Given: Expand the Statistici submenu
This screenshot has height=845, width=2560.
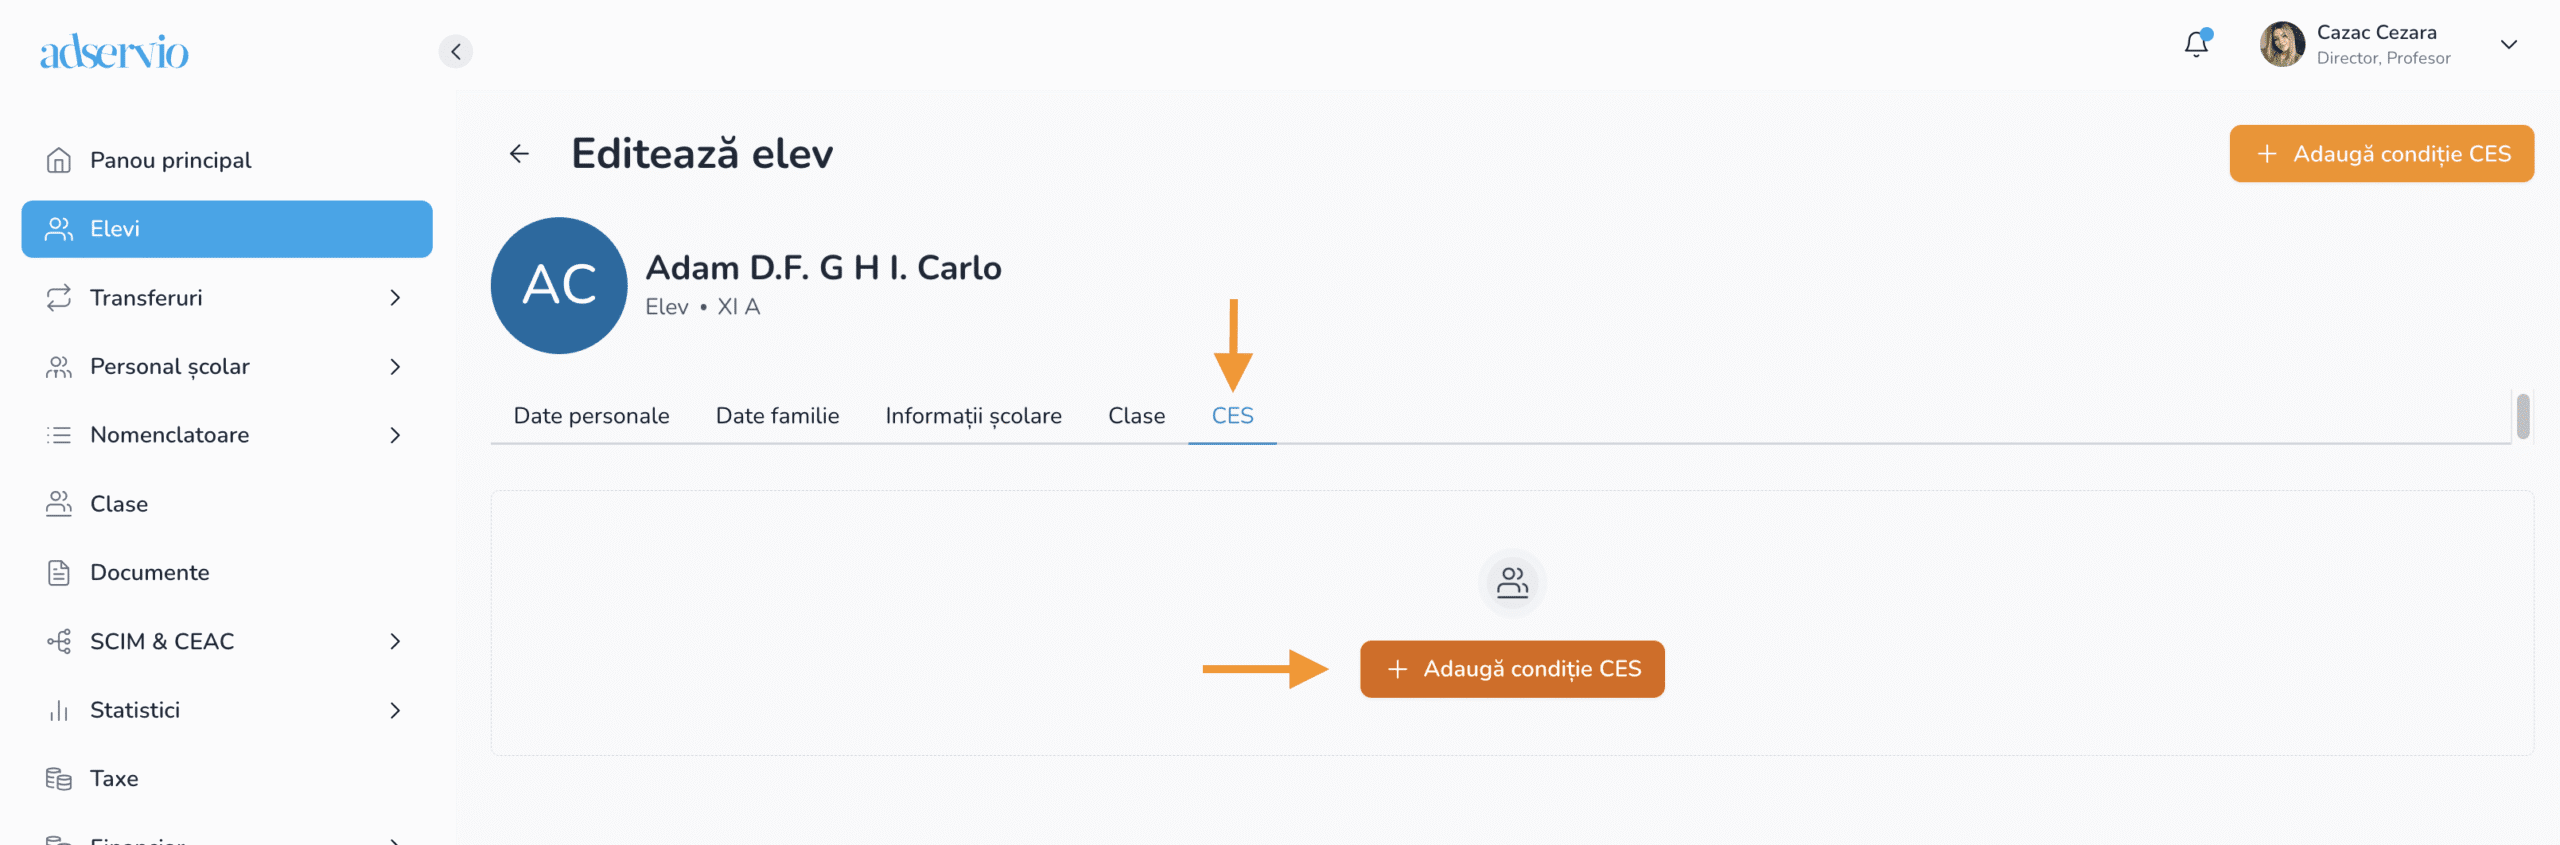Looking at the screenshot, I should point(395,711).
